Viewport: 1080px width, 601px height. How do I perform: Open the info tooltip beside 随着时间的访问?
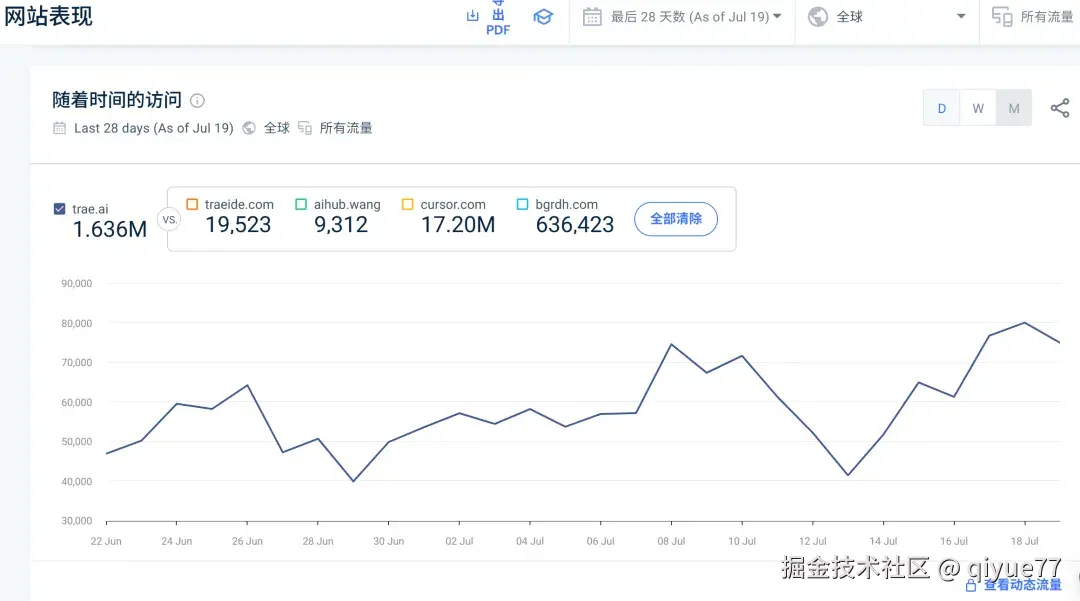tap(197, 100)
